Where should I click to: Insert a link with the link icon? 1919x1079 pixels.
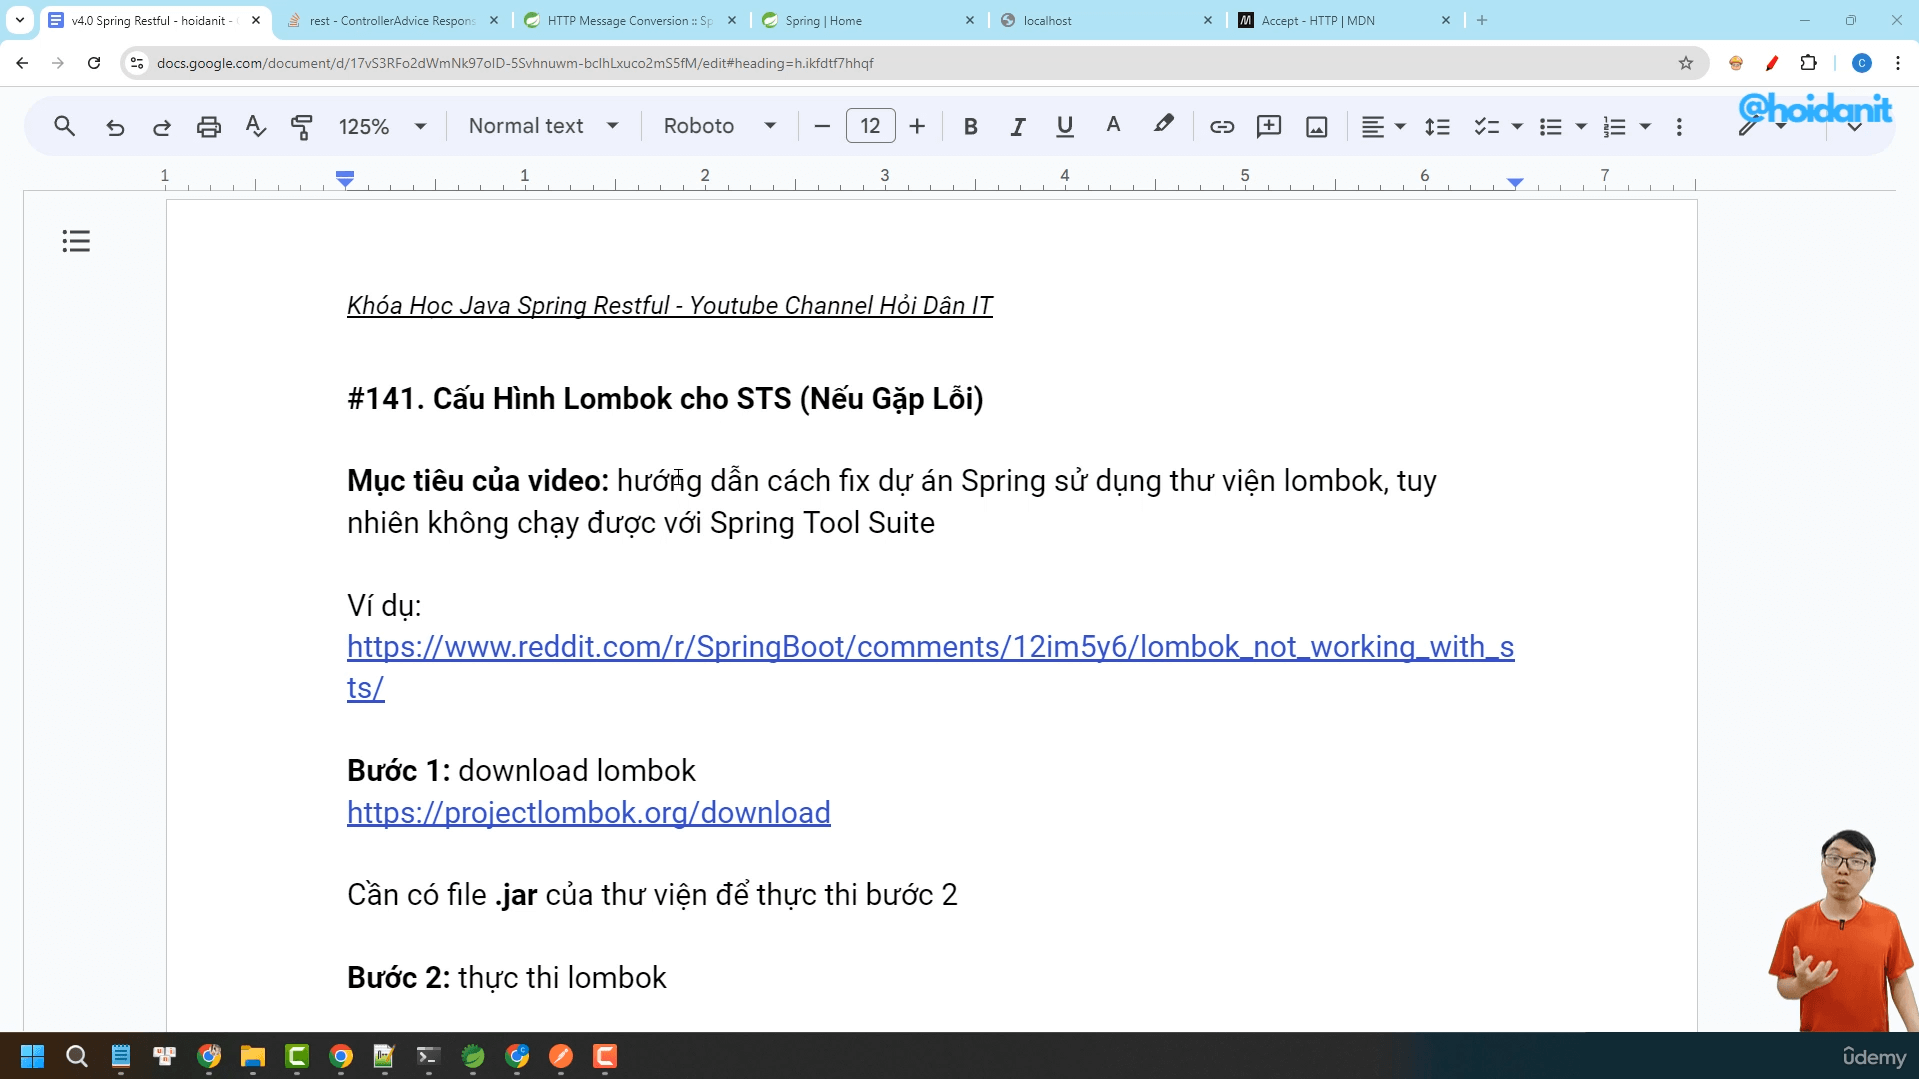click(x=1222, y=127)
